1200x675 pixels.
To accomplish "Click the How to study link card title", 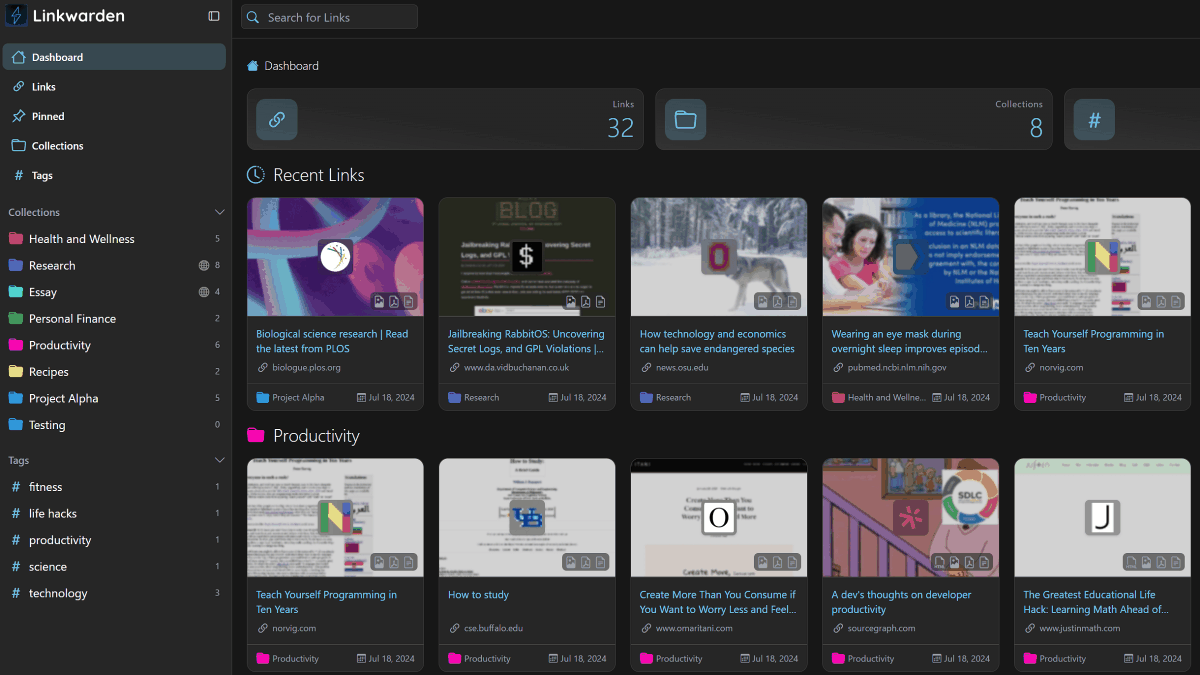I will click(478, 595).
